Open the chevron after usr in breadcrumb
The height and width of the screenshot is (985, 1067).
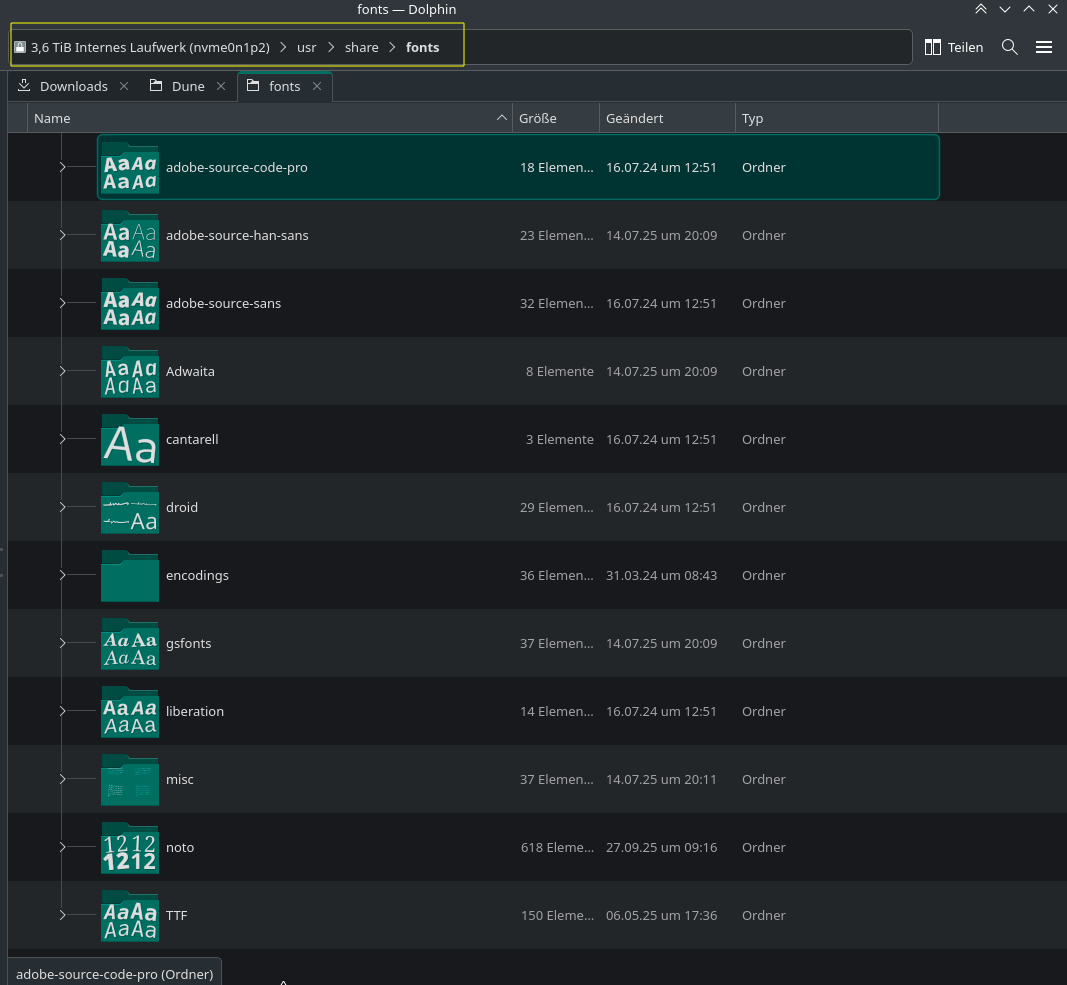click(x=331, y=48)
